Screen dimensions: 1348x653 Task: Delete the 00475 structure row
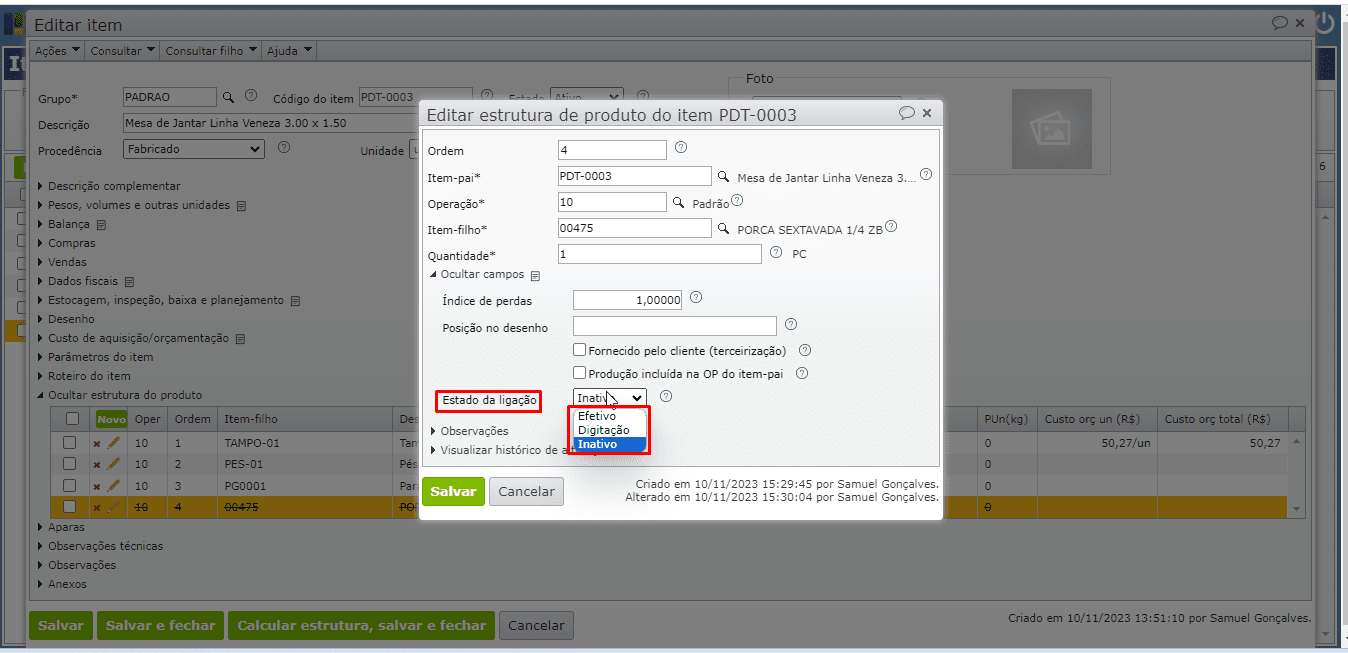[x=97, y=508]
